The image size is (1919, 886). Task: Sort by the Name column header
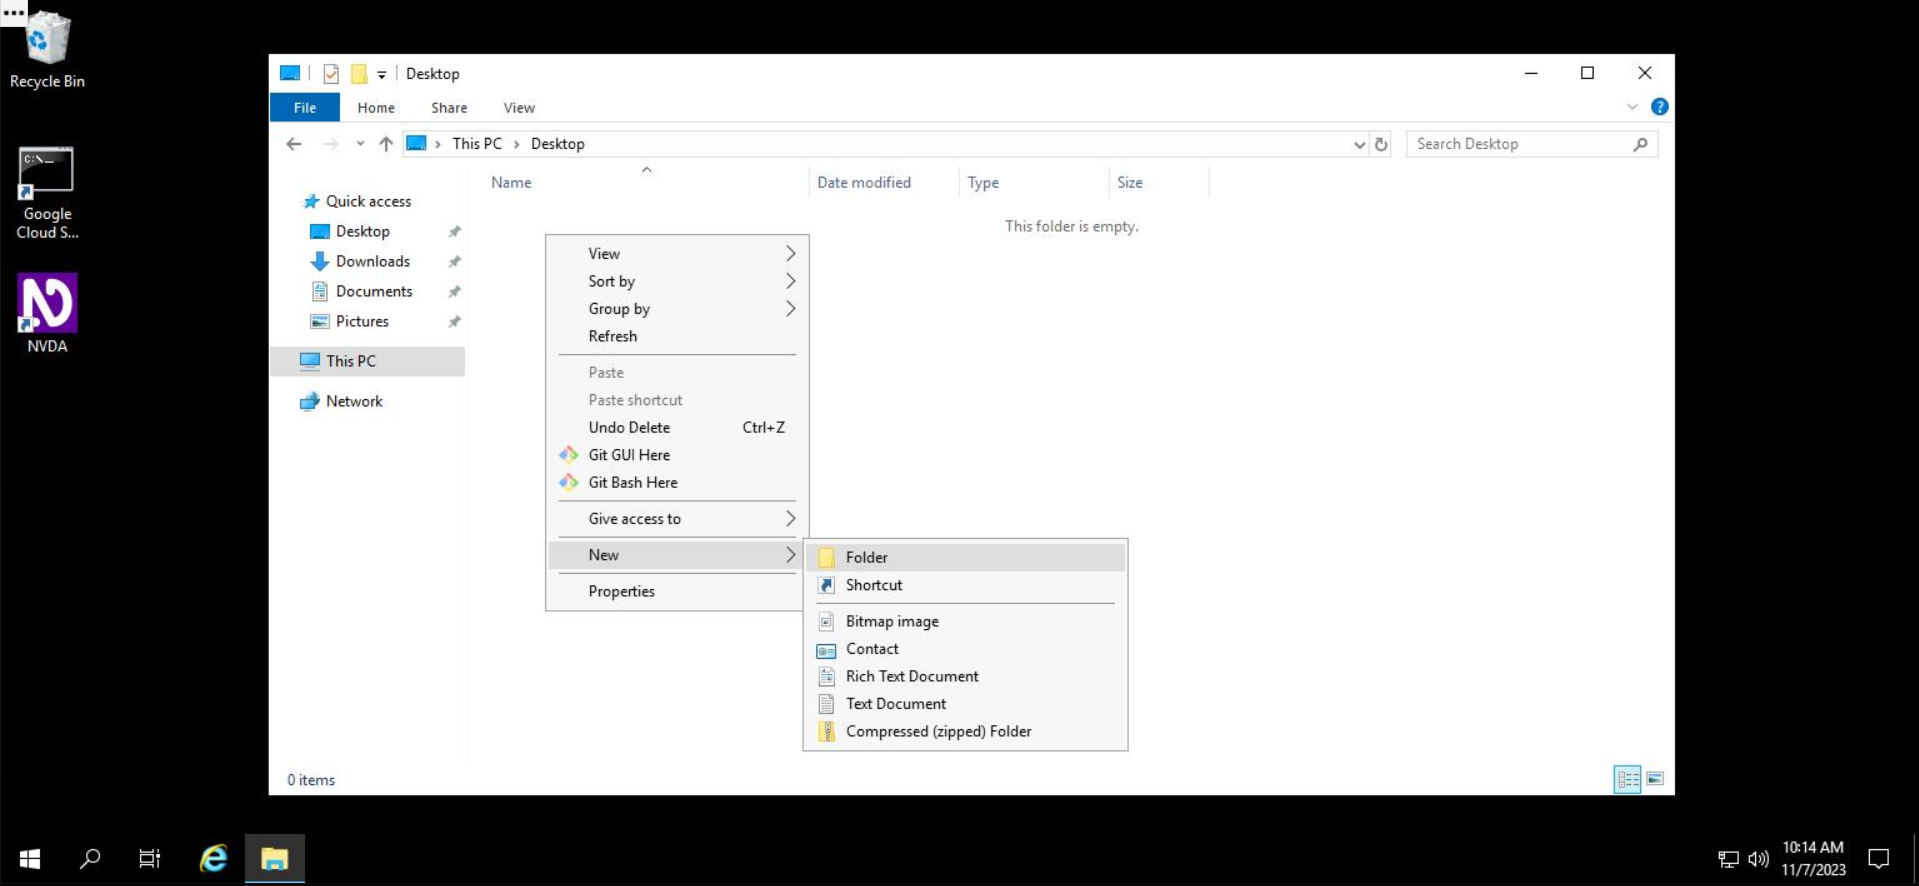[646, 182]
